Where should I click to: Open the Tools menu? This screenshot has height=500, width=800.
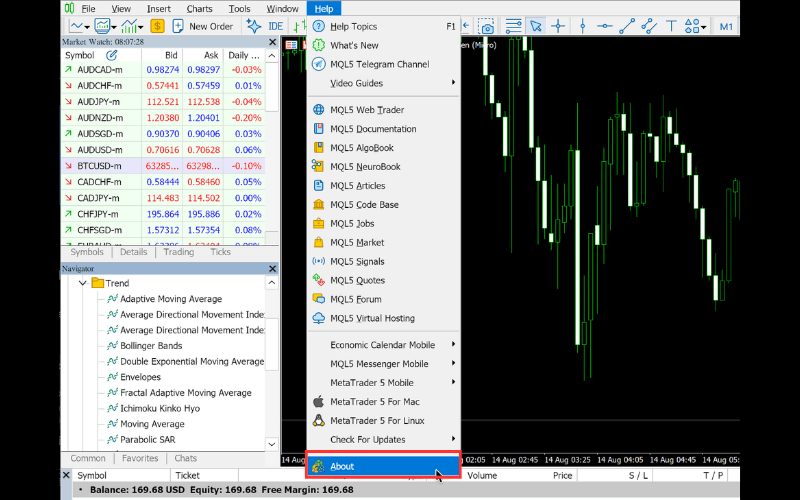tap(239, 9)
